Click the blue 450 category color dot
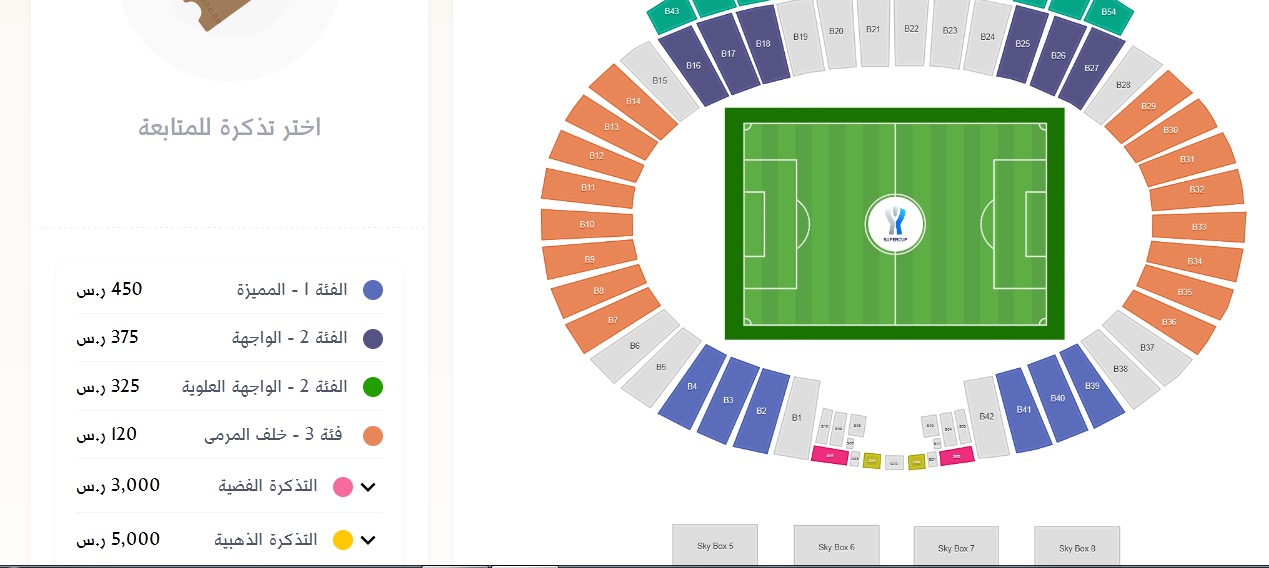Screen dimensions: 1269x568 (x=373, y=290)
